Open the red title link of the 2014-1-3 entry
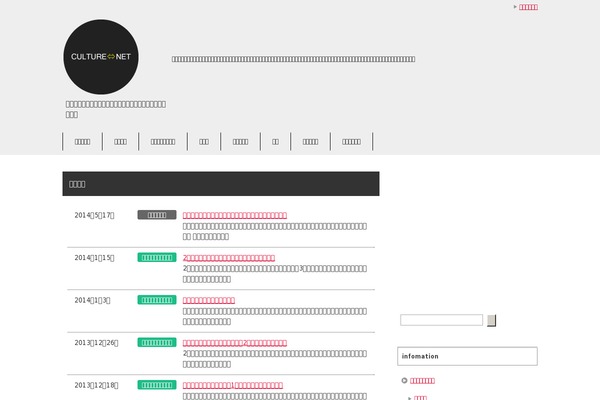Screen dimensions: 600x400 [209, 300]
